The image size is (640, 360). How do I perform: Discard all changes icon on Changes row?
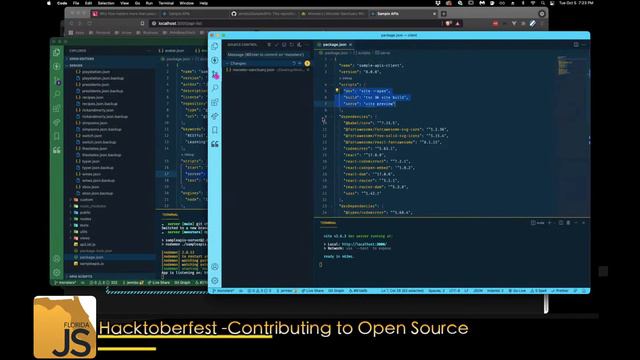(x=294, y=63)
